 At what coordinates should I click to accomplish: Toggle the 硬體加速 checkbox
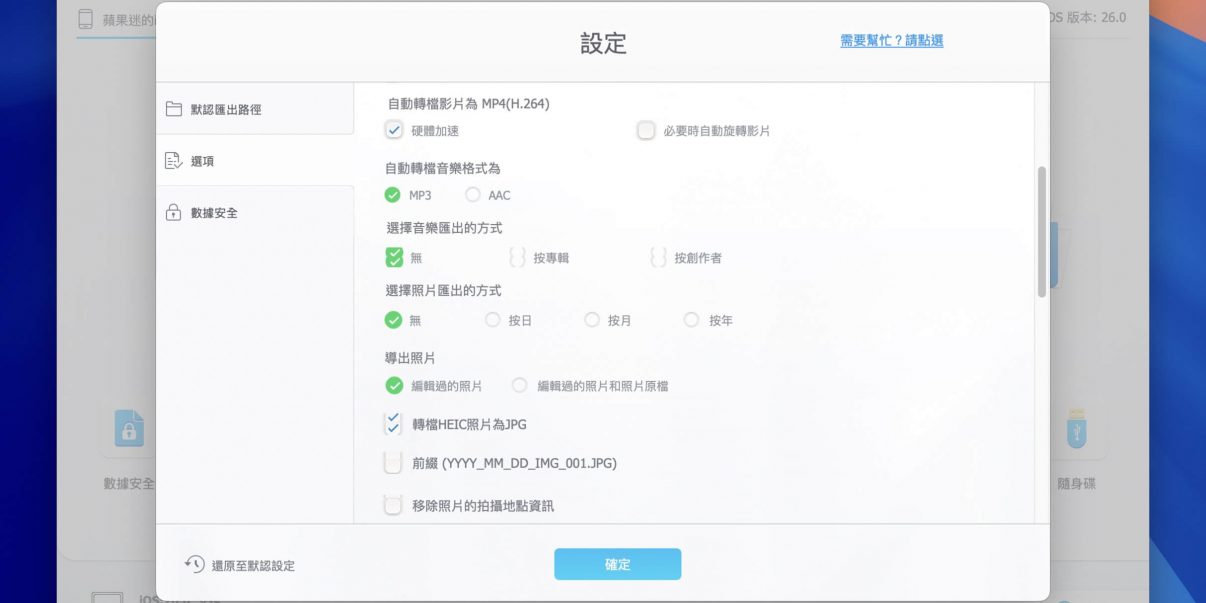coord(394,131)
